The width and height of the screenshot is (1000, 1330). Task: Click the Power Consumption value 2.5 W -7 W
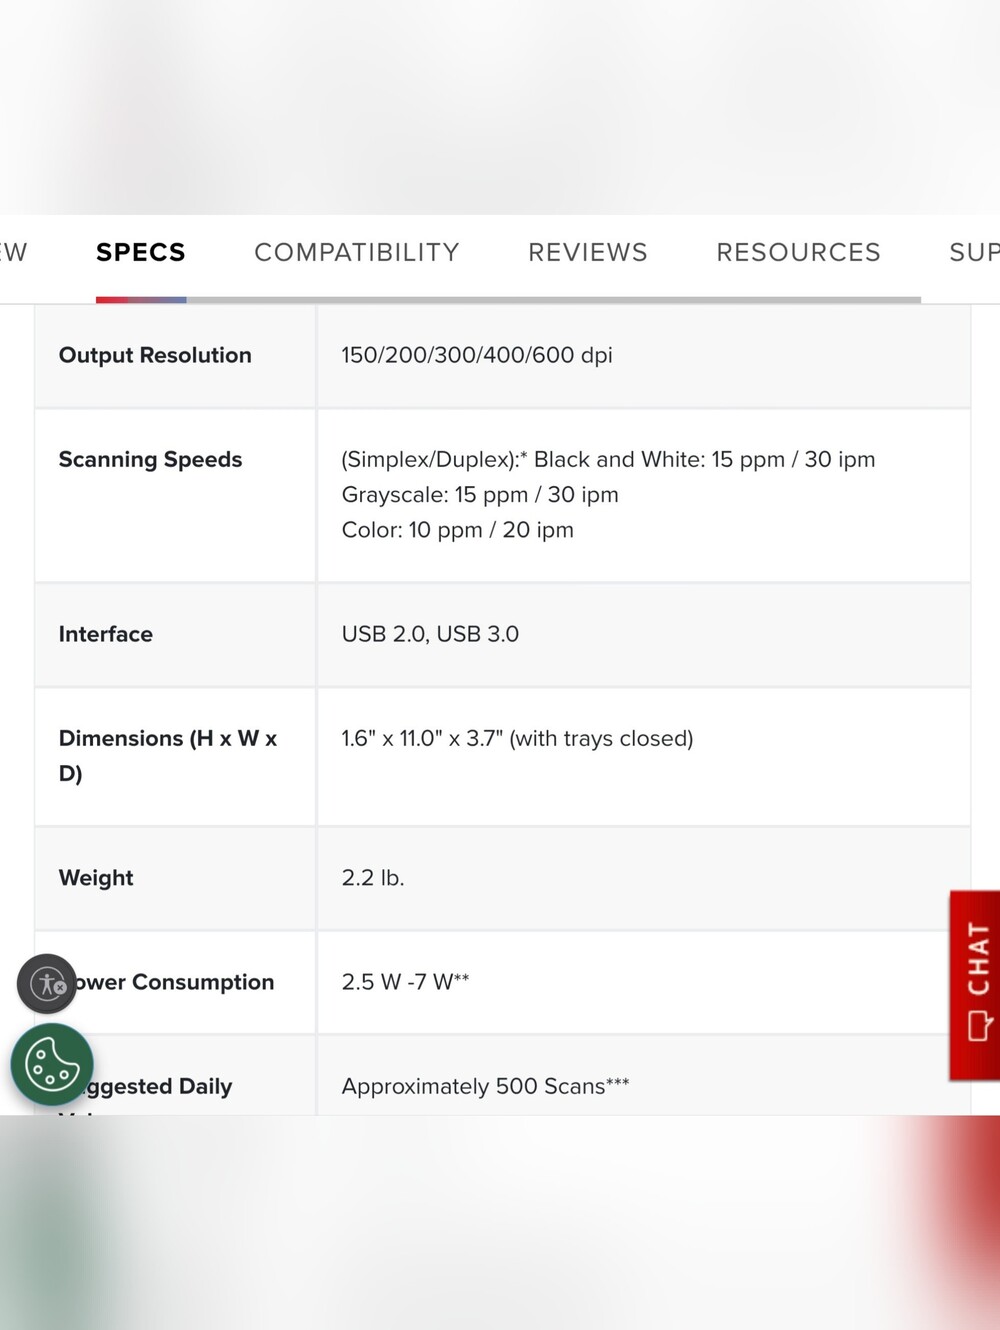[405, 982]
